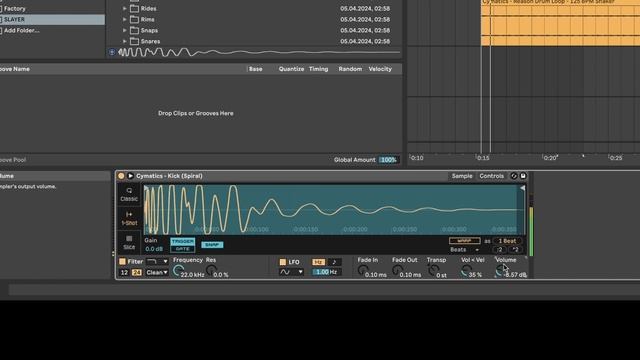
Task: Click the hot-swap sample icon in Simpler
Action: [514, 176]
